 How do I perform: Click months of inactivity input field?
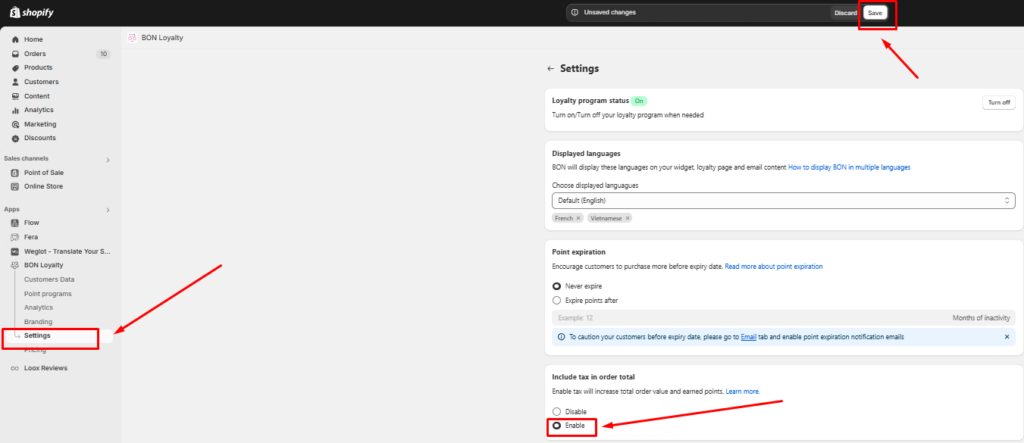pyautogui.click(x=783, y=318)
